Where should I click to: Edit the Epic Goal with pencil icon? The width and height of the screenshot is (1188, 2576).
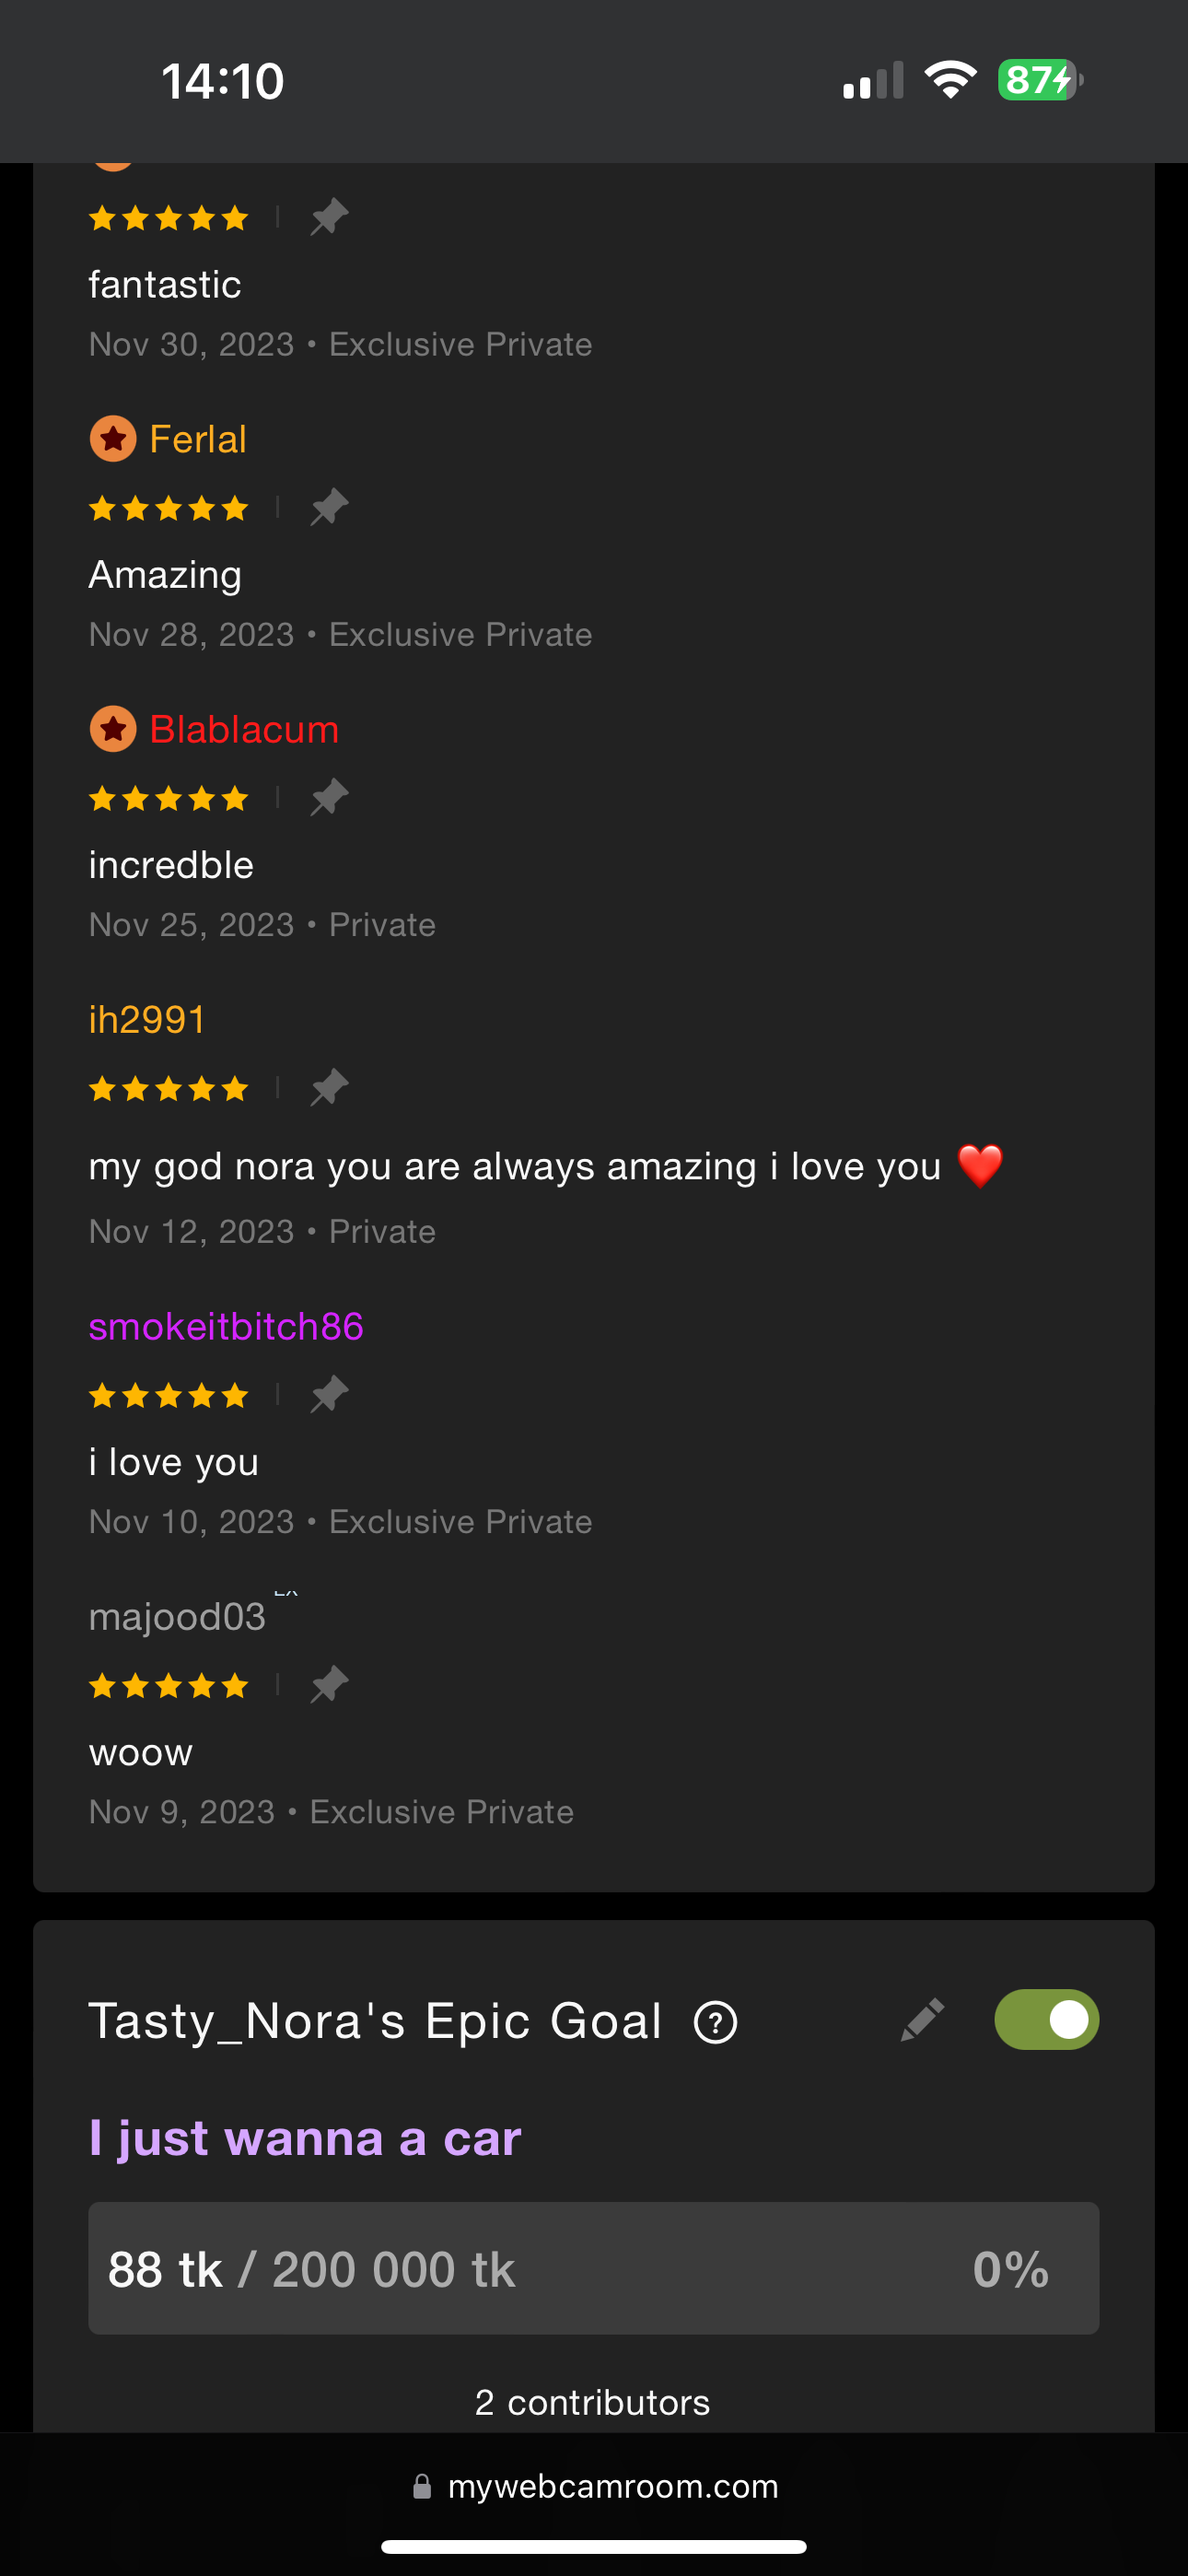pyautogui.click(x=922, y=2020)
